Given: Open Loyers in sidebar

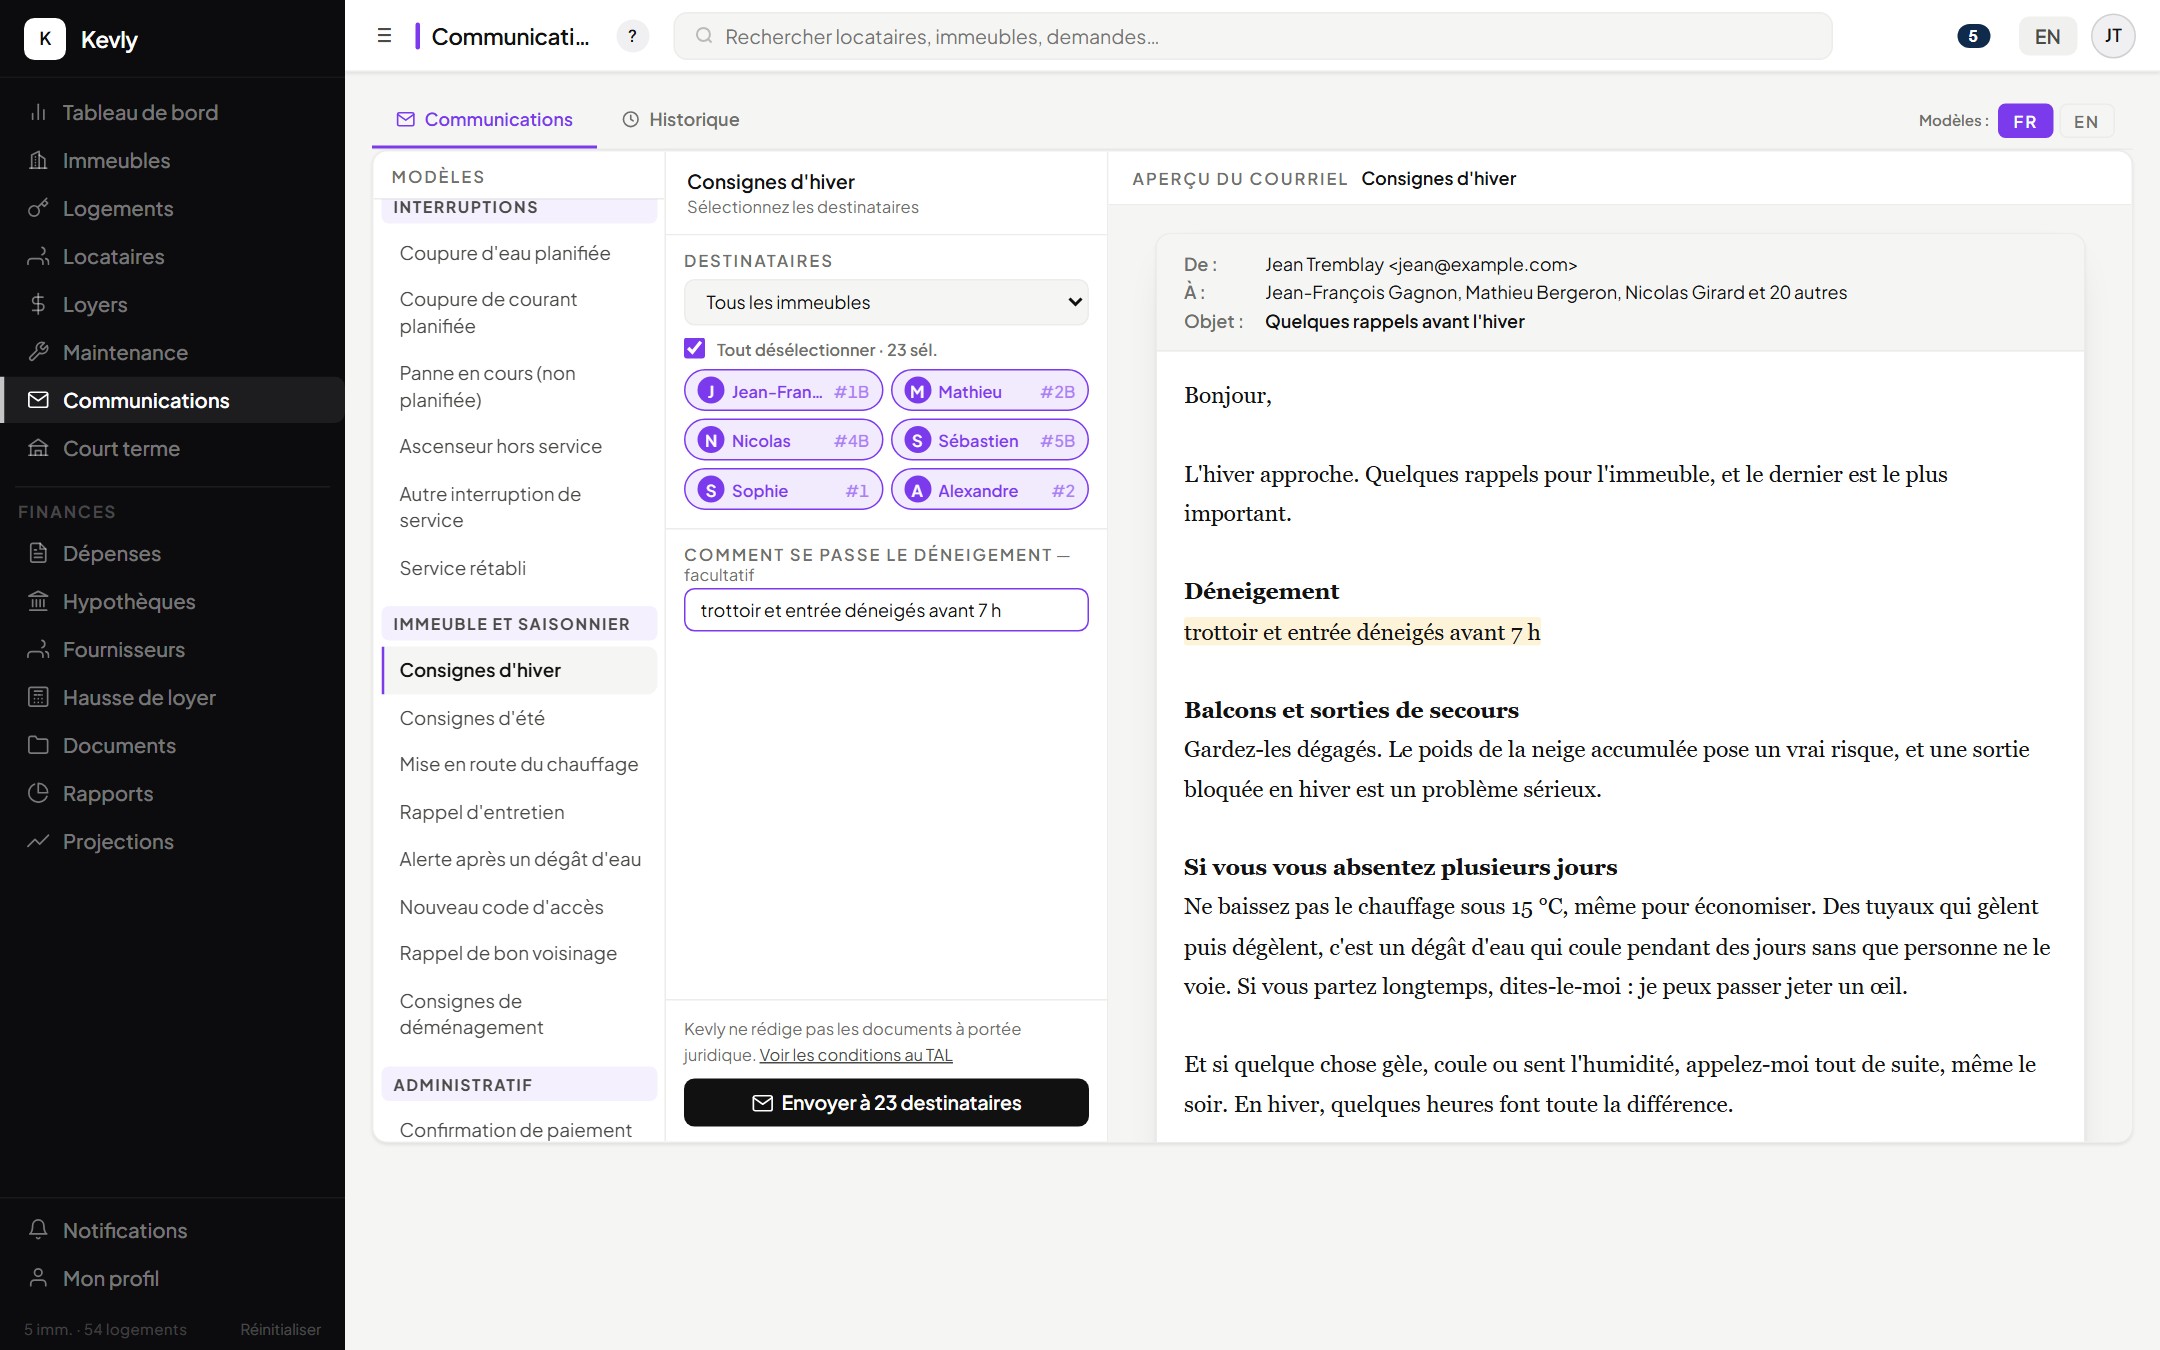Looking at the screenshot, I should point(172,304).
